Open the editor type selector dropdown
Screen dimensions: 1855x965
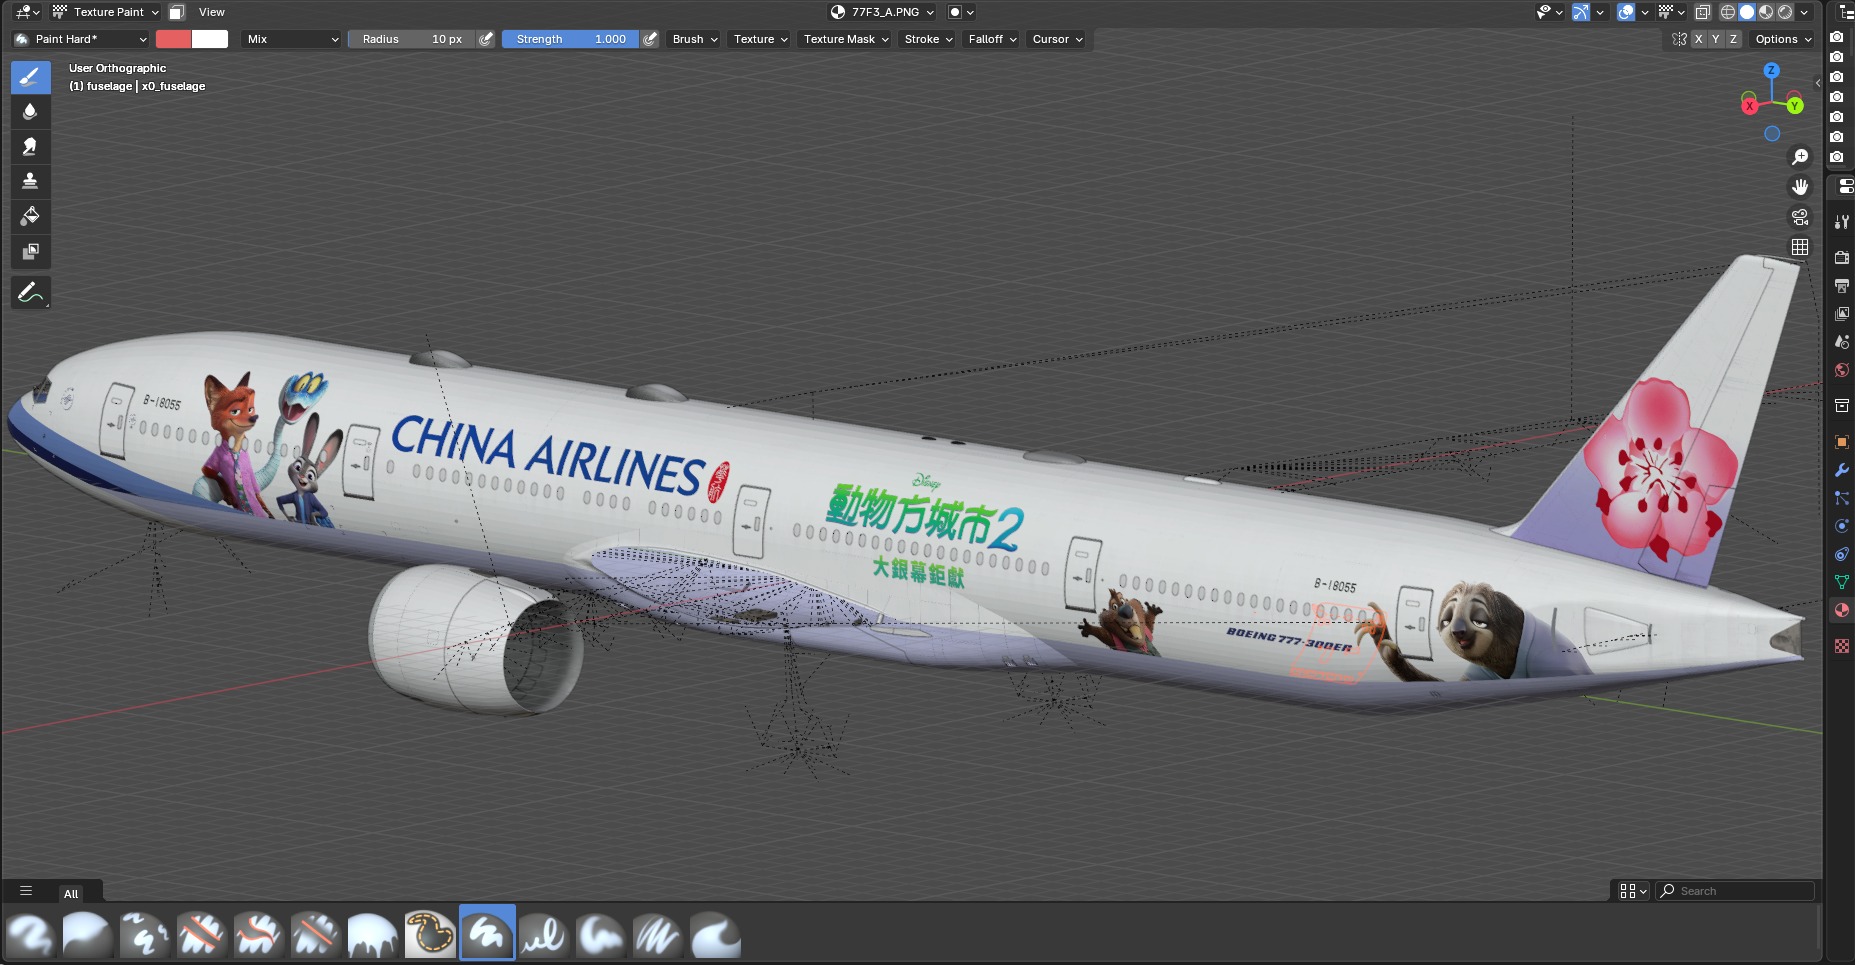coord(27,12)
